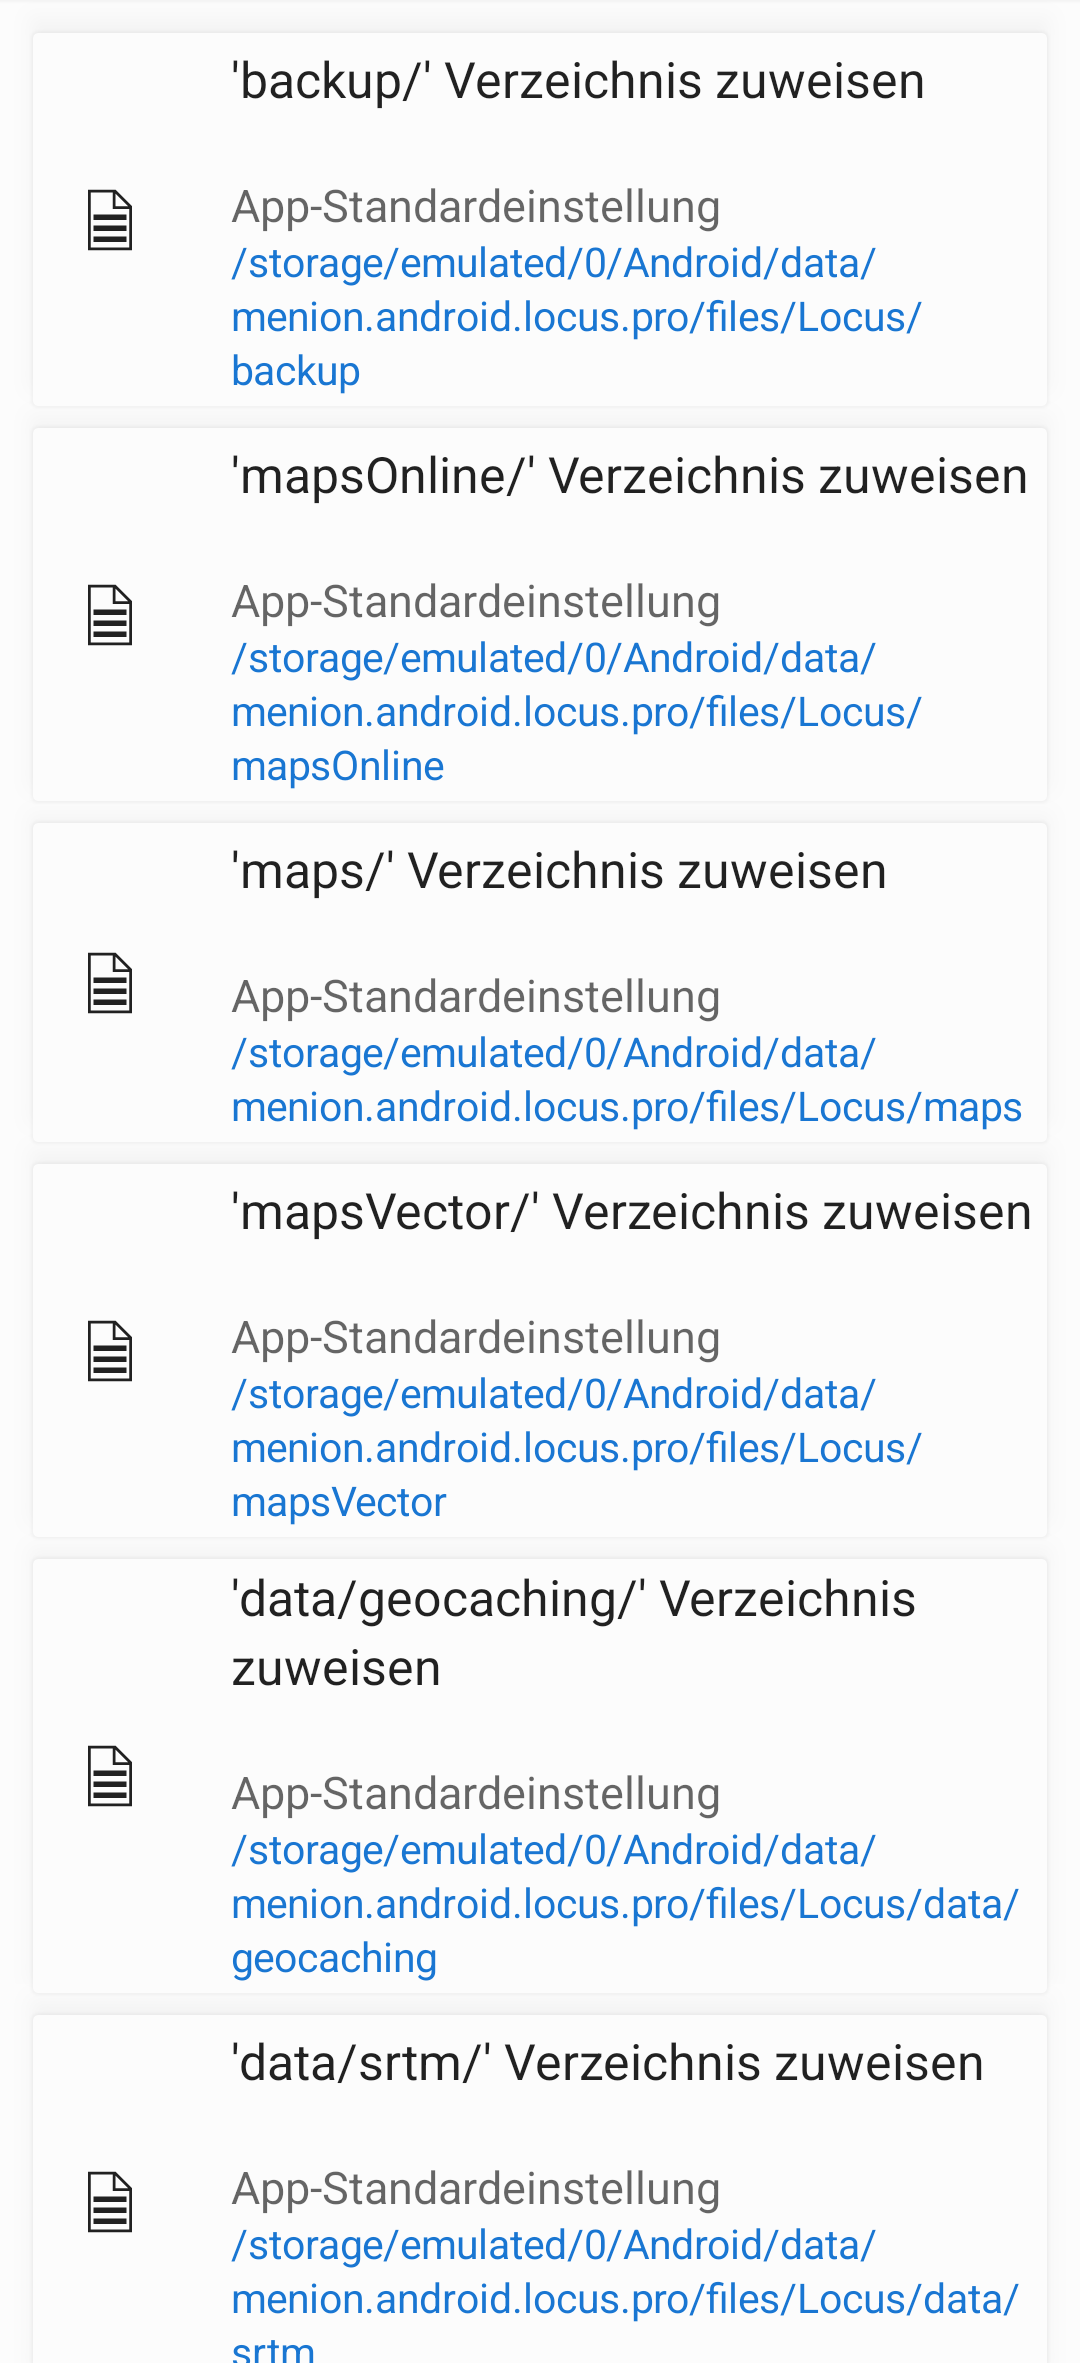This screenshot has width=1080, height=2363.
Task: Open ''data/geocaching/' Verzeichnis zuweisen' setting
Action: 540,1776
